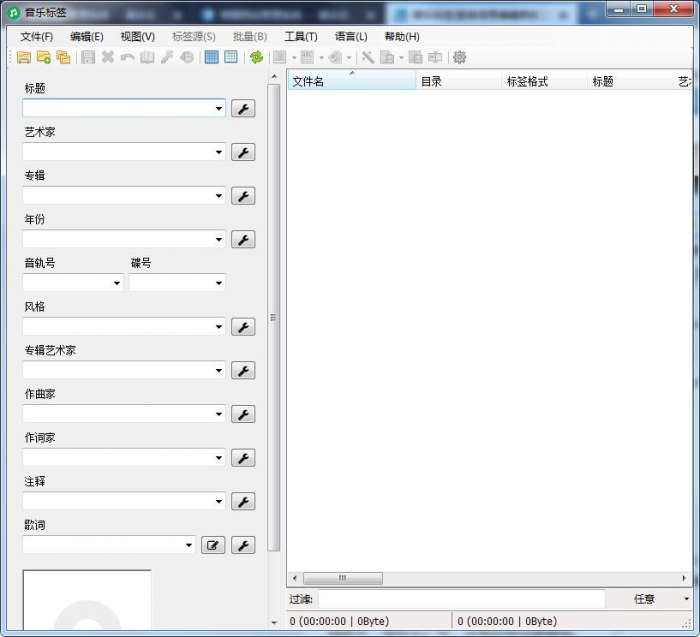Expand the 标题 combo box dropdown
Screen dimensions: 700x637
[219, 108]
